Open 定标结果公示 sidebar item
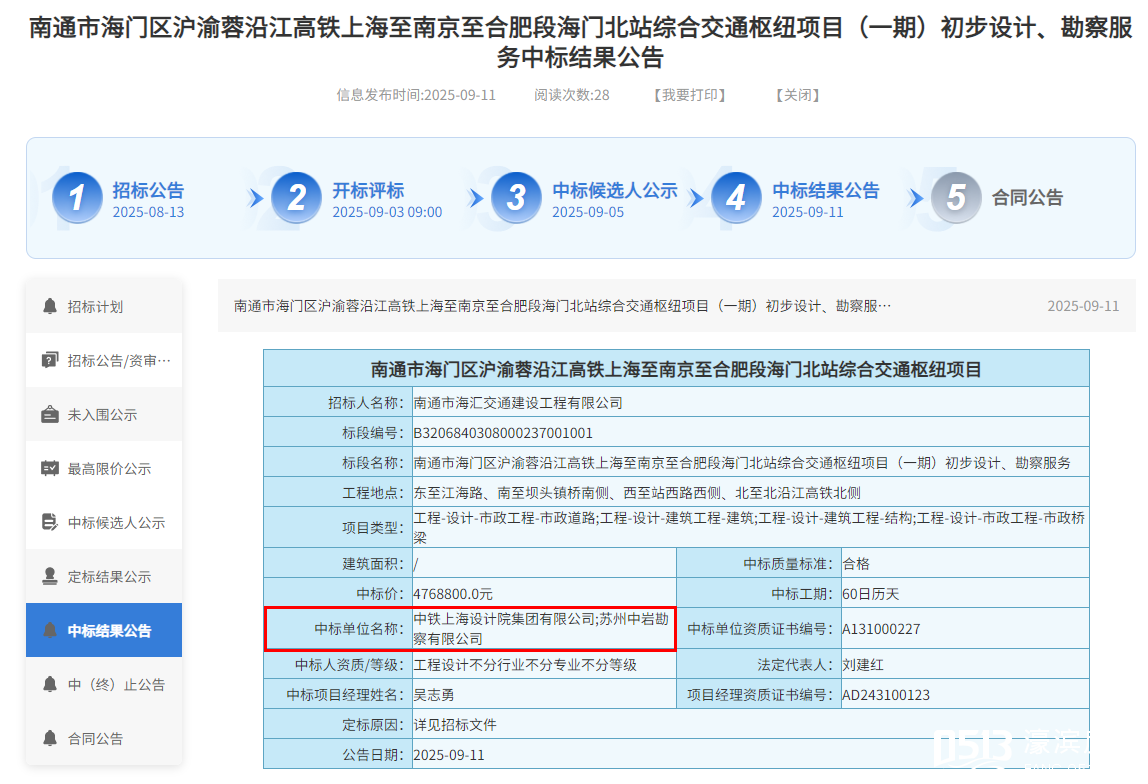The height and width of the screenshot is (784, 1148). click(109, 577)
